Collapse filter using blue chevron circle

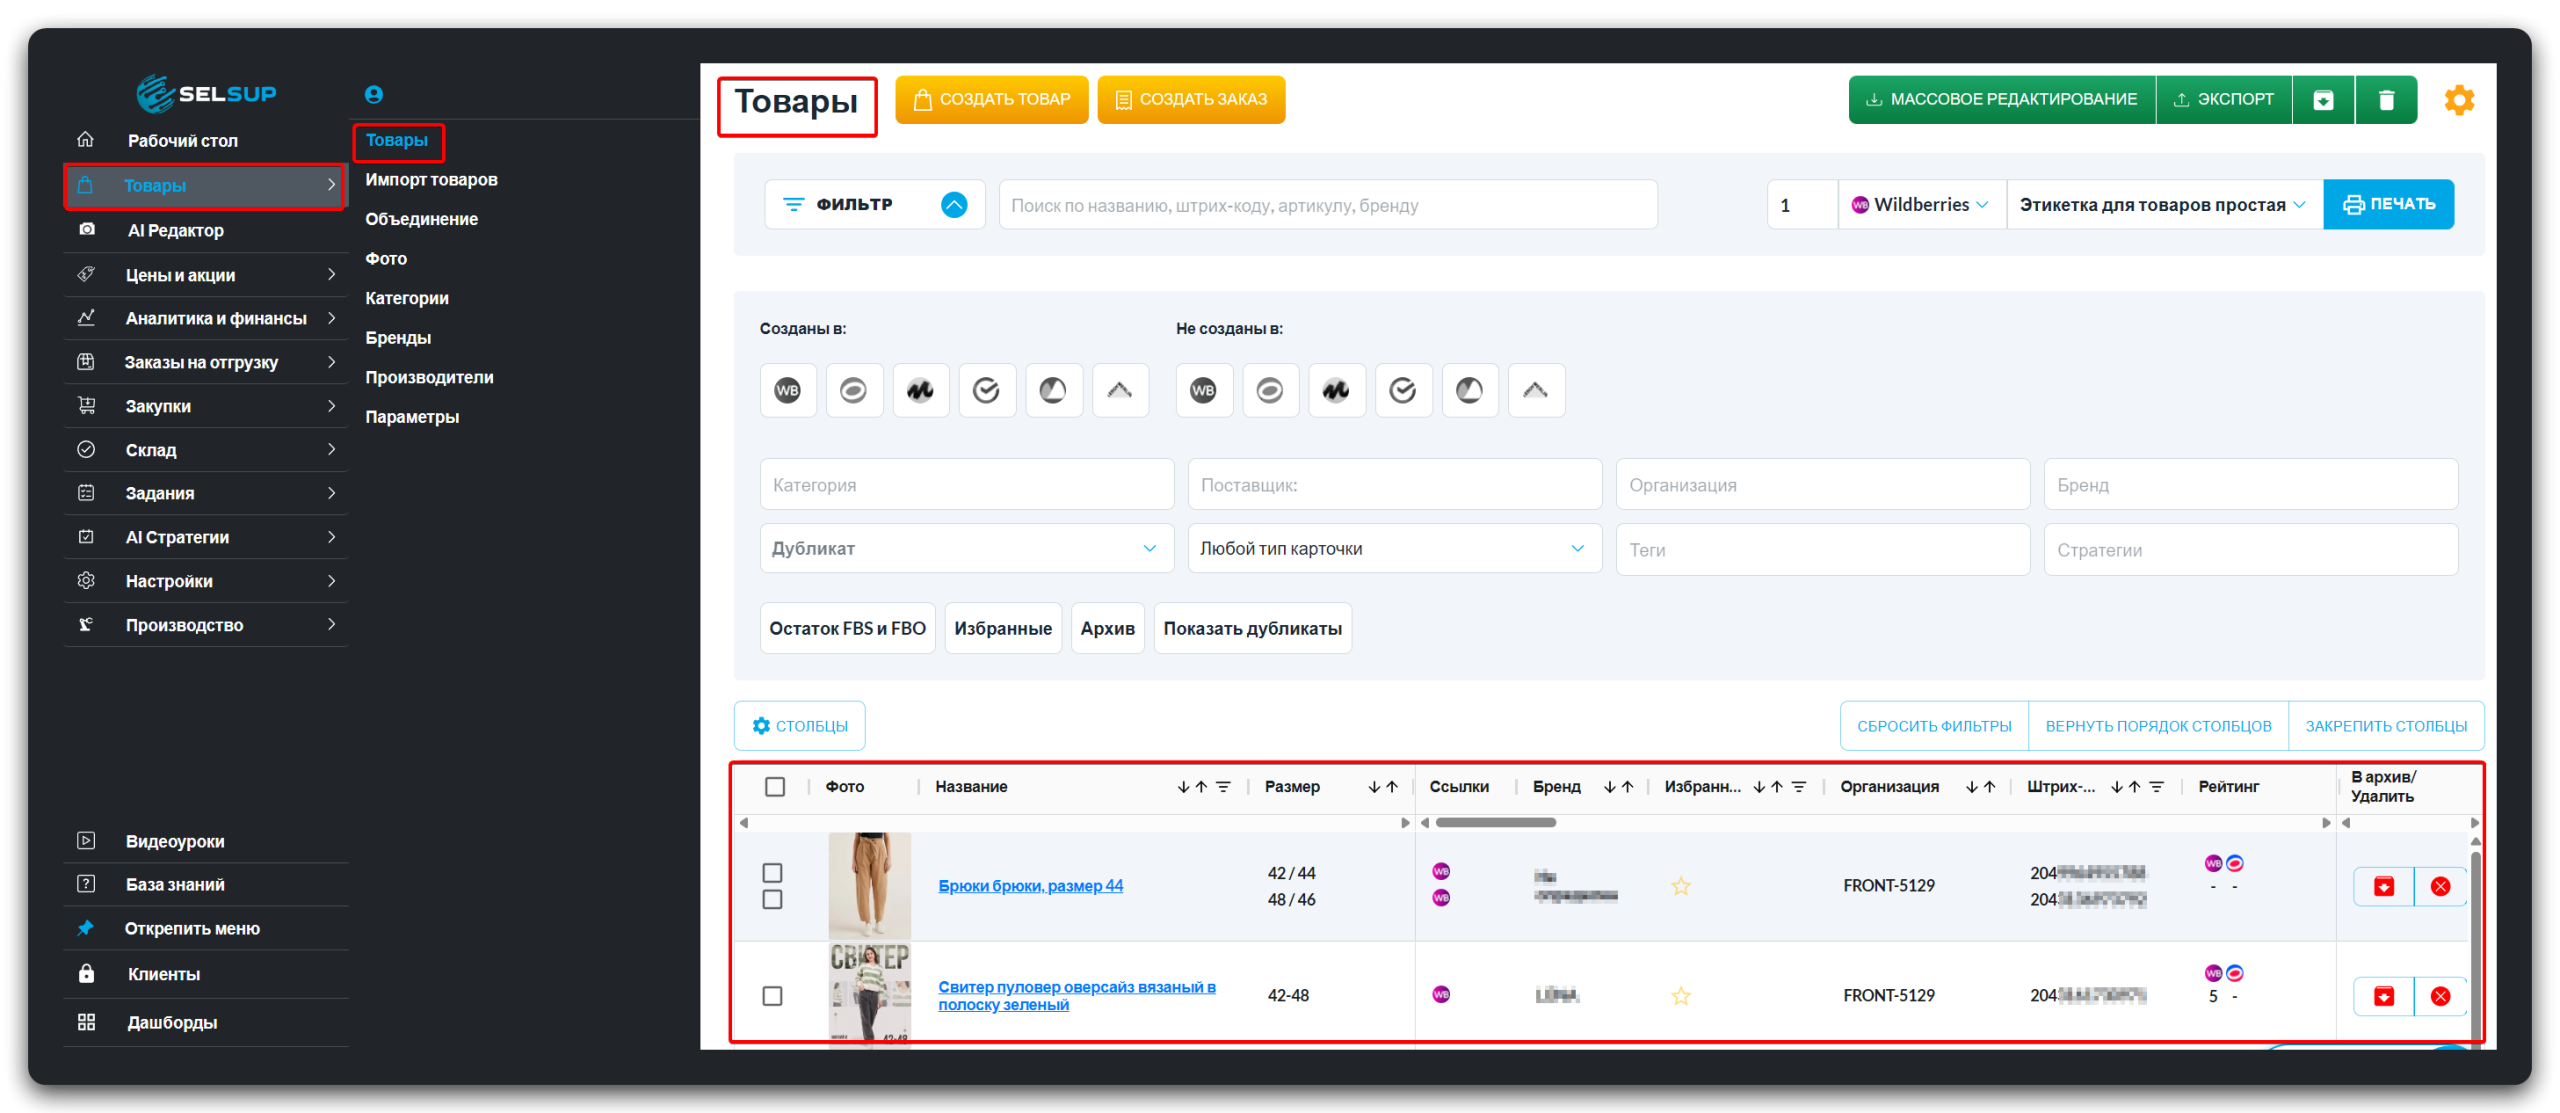coord(954,205)
